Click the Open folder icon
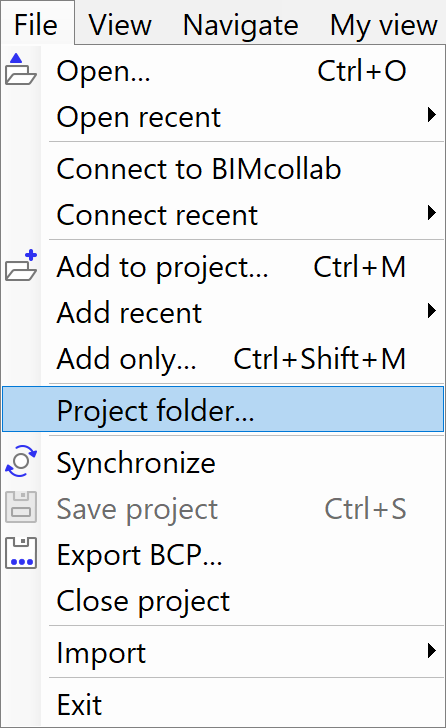 click(20, 70)
